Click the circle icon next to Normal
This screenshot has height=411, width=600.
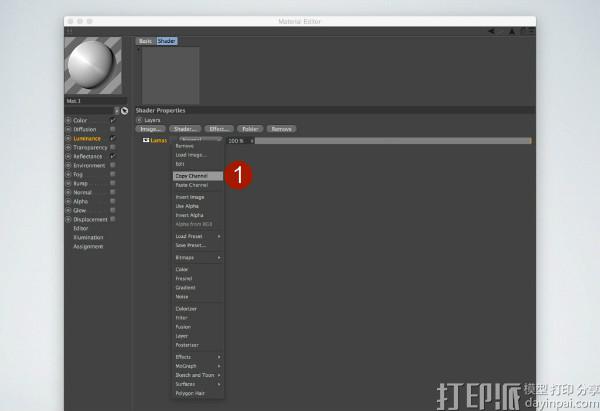(68, 192)
